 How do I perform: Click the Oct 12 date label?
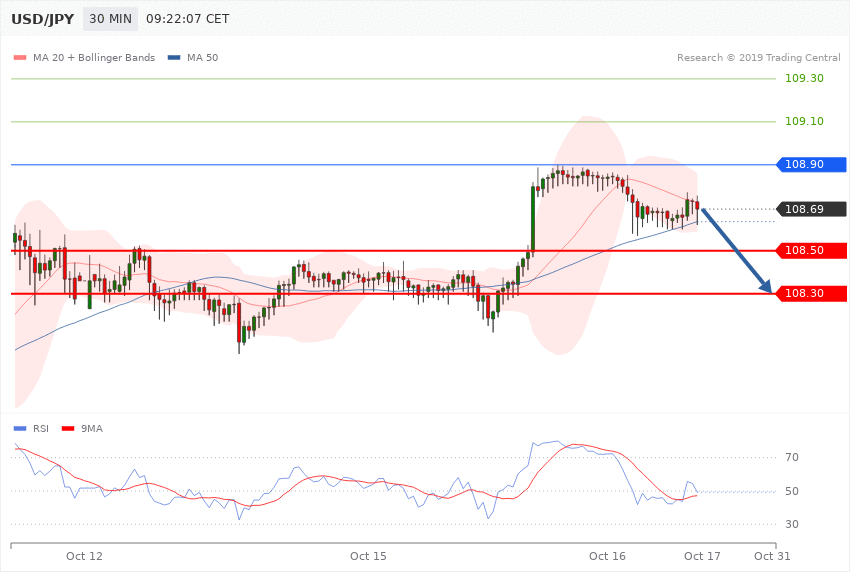(84, 556)
